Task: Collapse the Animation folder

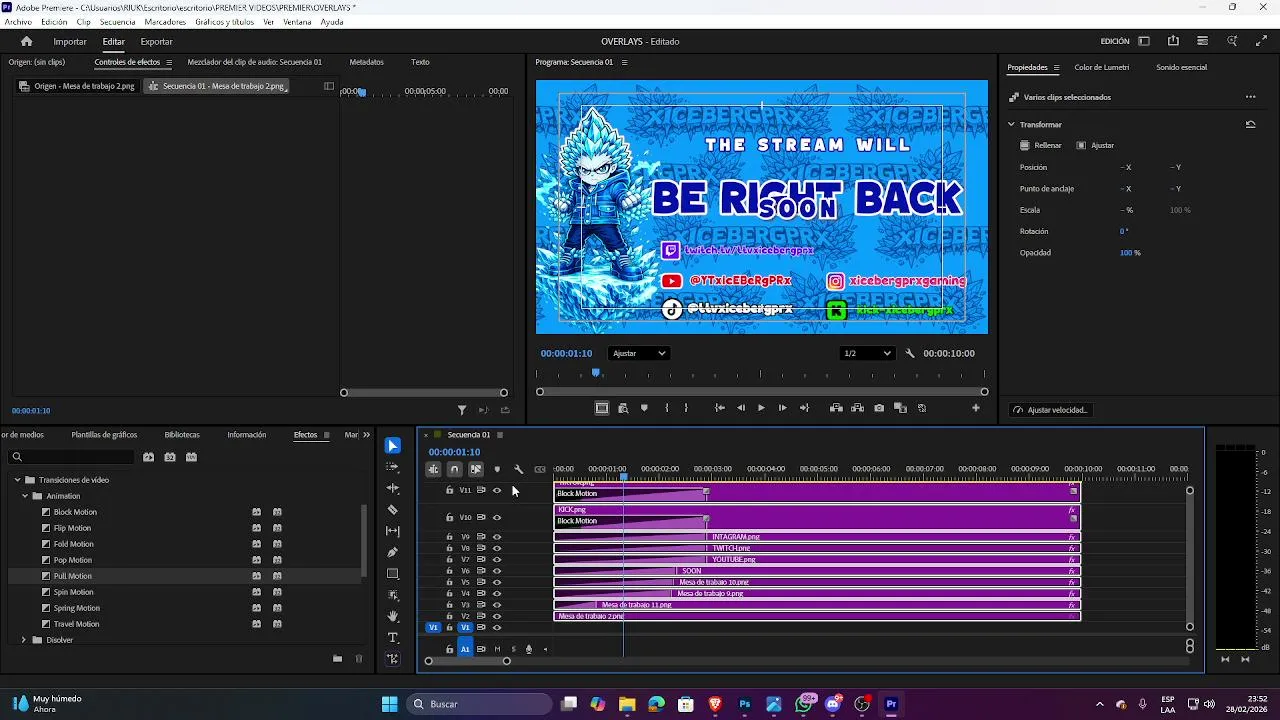Action: [x=25, y=496]
